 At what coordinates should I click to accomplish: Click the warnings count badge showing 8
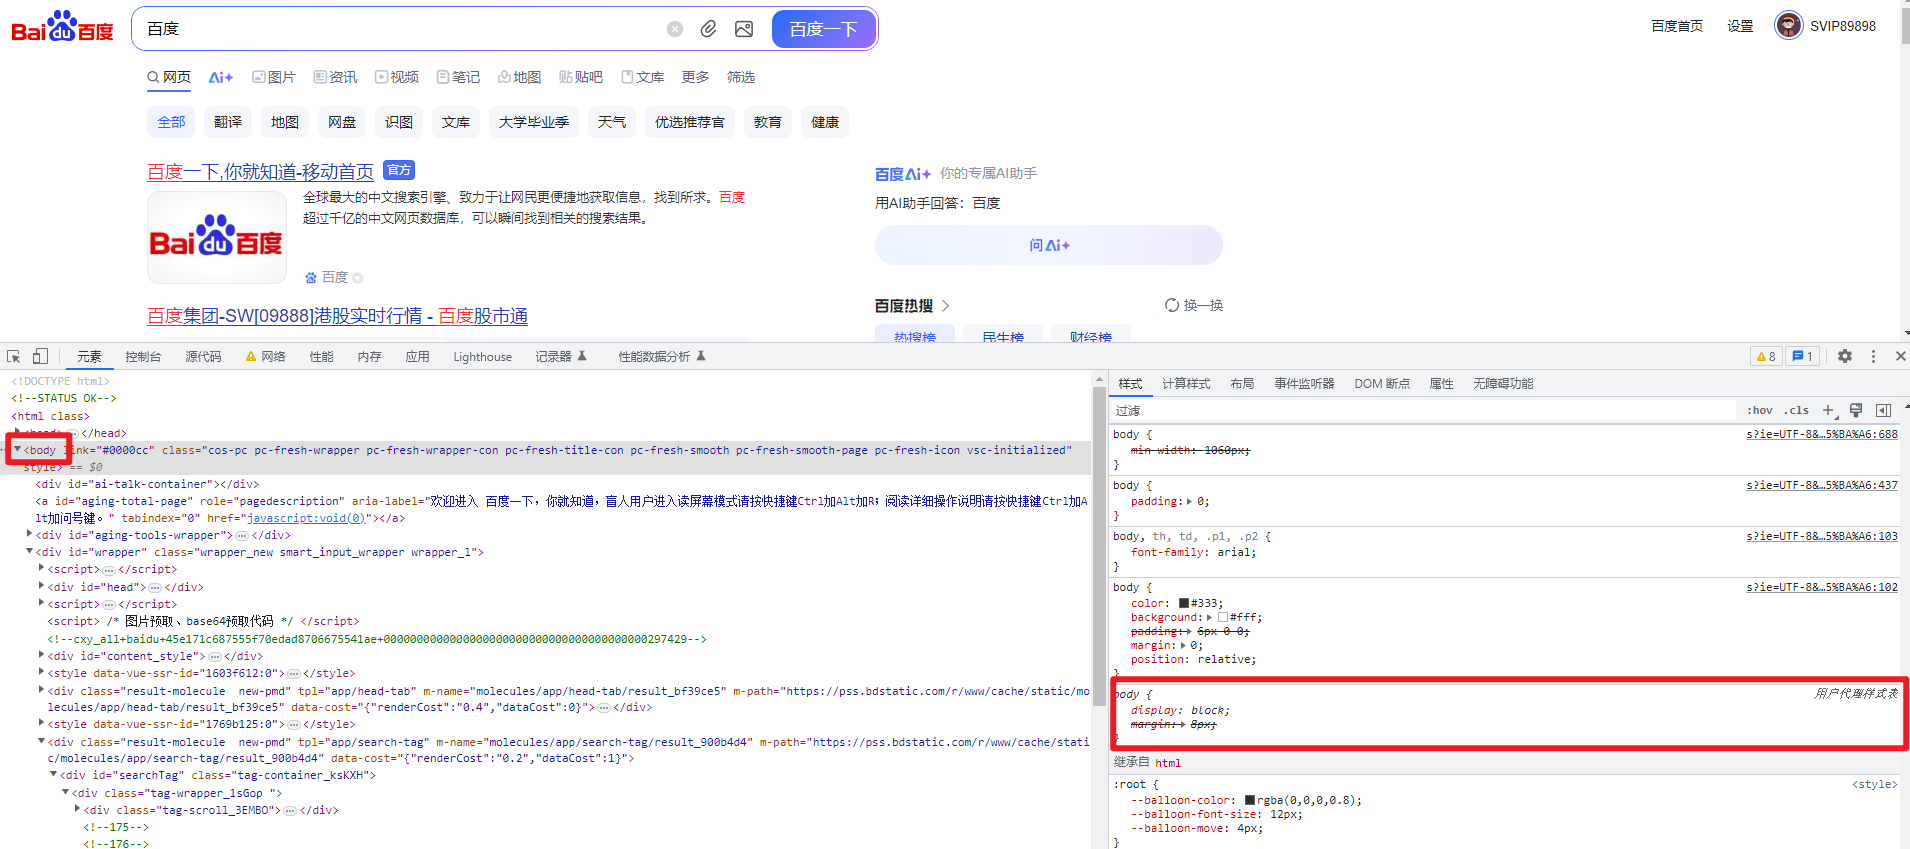coord(1766,356)
